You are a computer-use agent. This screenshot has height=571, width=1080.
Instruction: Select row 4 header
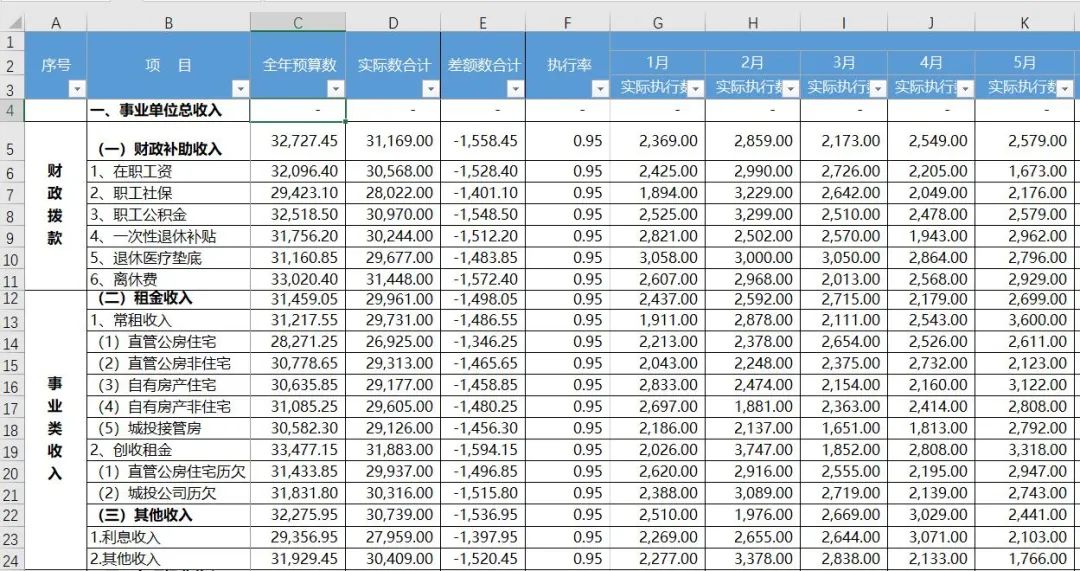click(12, 110)
